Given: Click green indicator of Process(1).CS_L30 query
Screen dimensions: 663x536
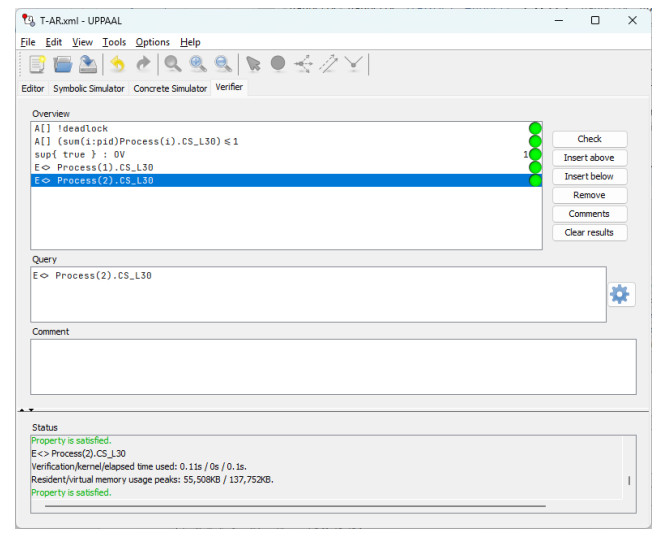Looking at the screenshot, I should 535,167.
